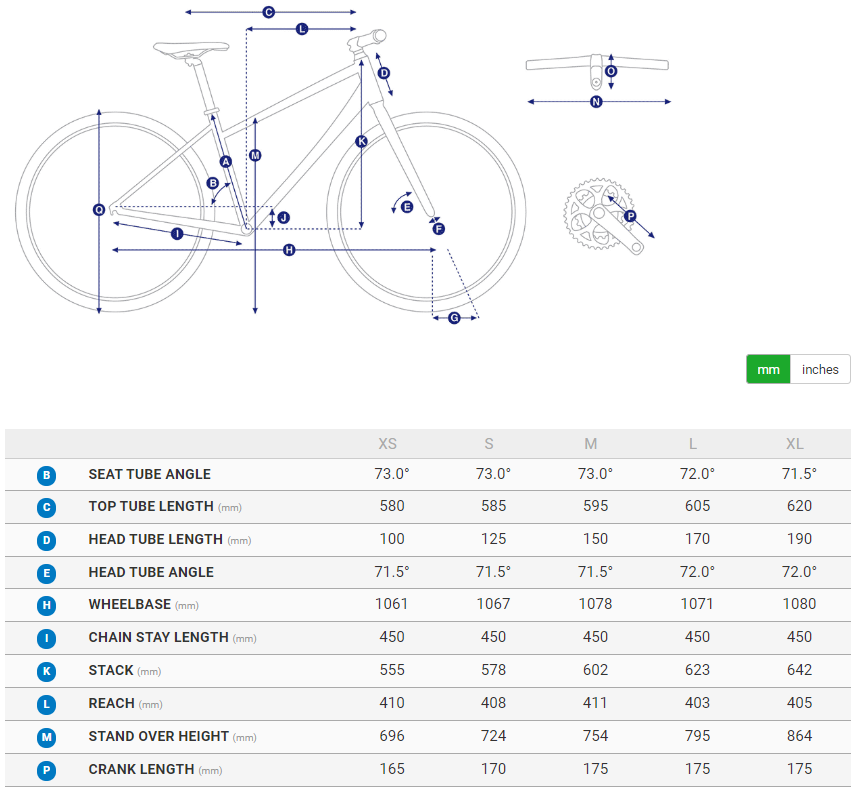Click the K badge beside Stack
The height and width of the screenshot is (794, 856).
pos(47,671)
